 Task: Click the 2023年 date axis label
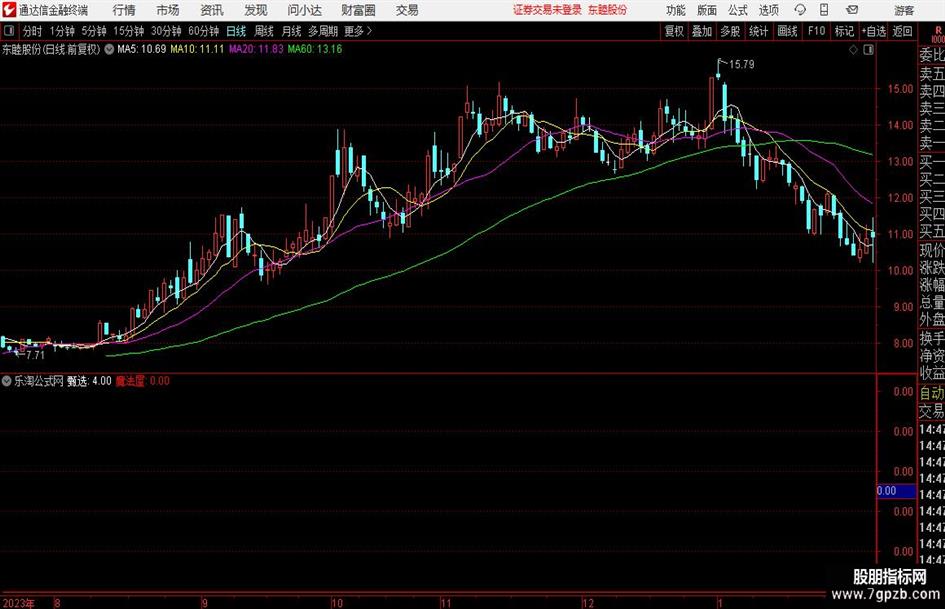19,603
